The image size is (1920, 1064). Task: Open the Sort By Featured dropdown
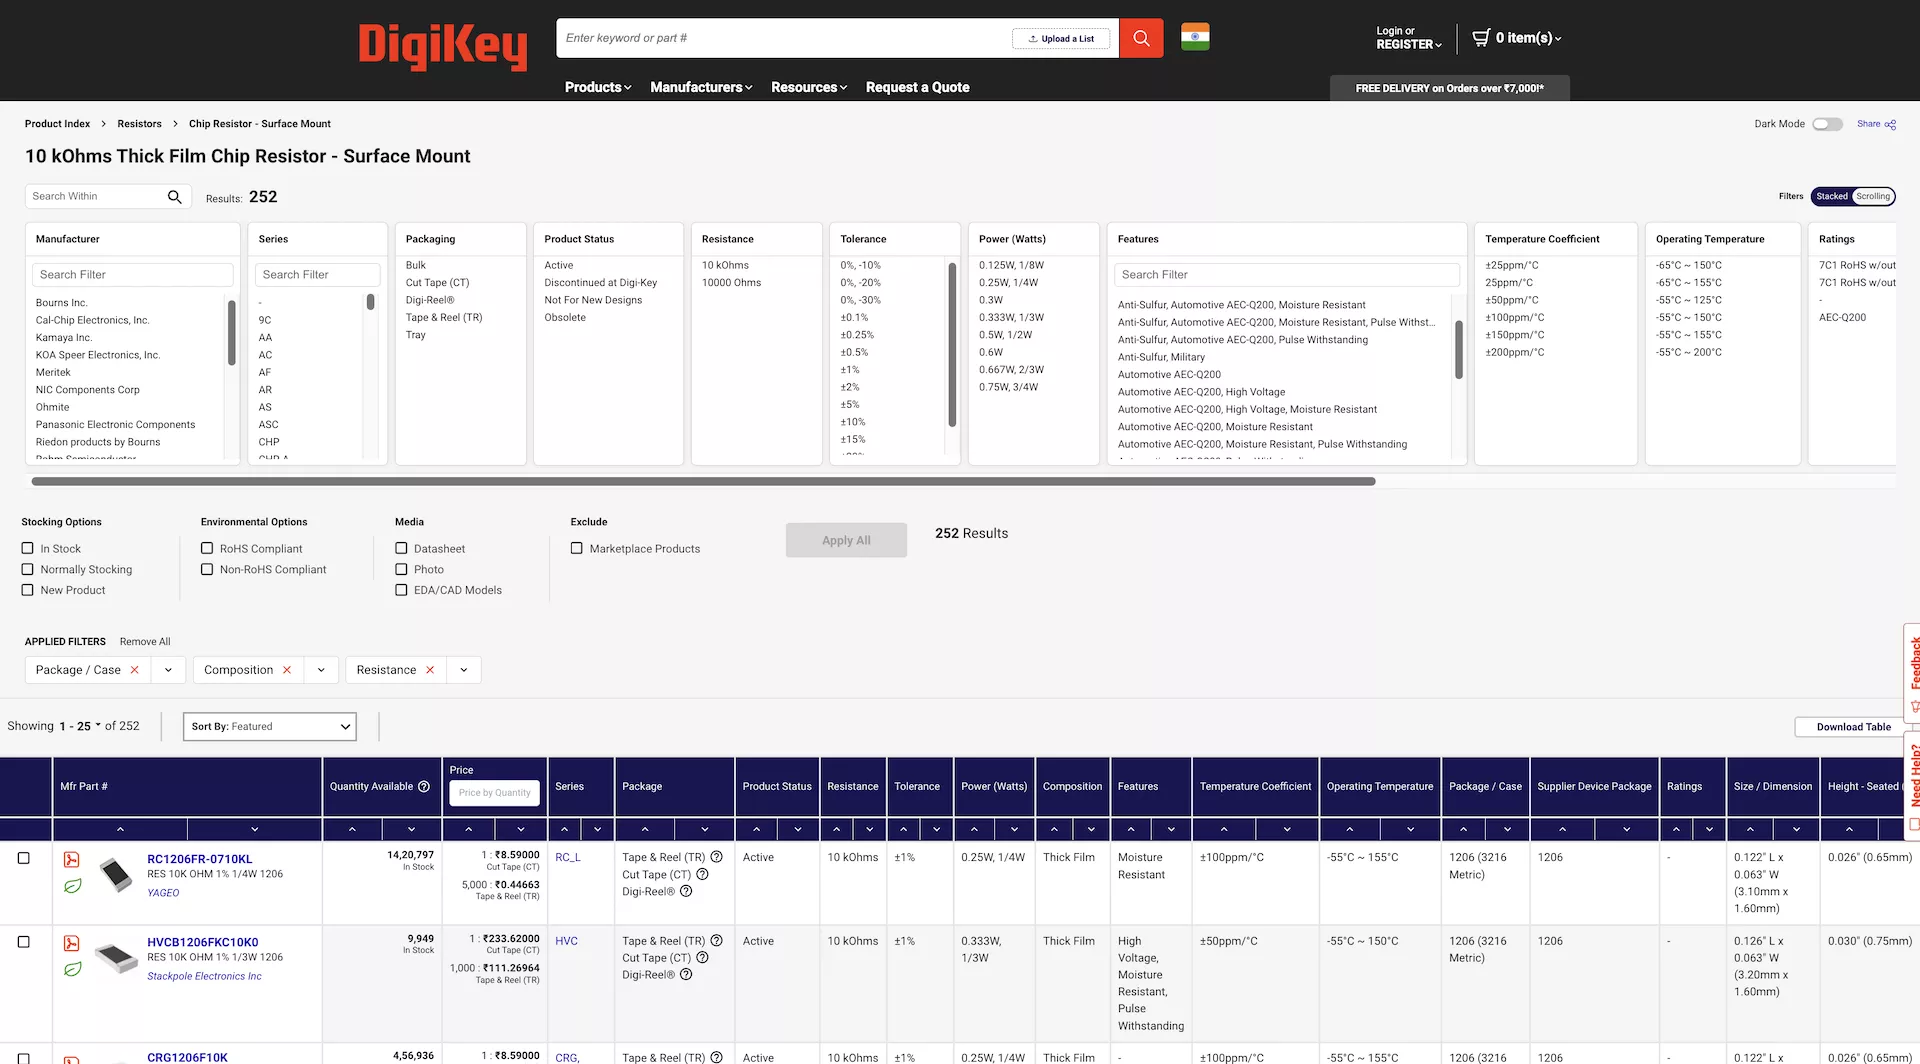(270, 727)
